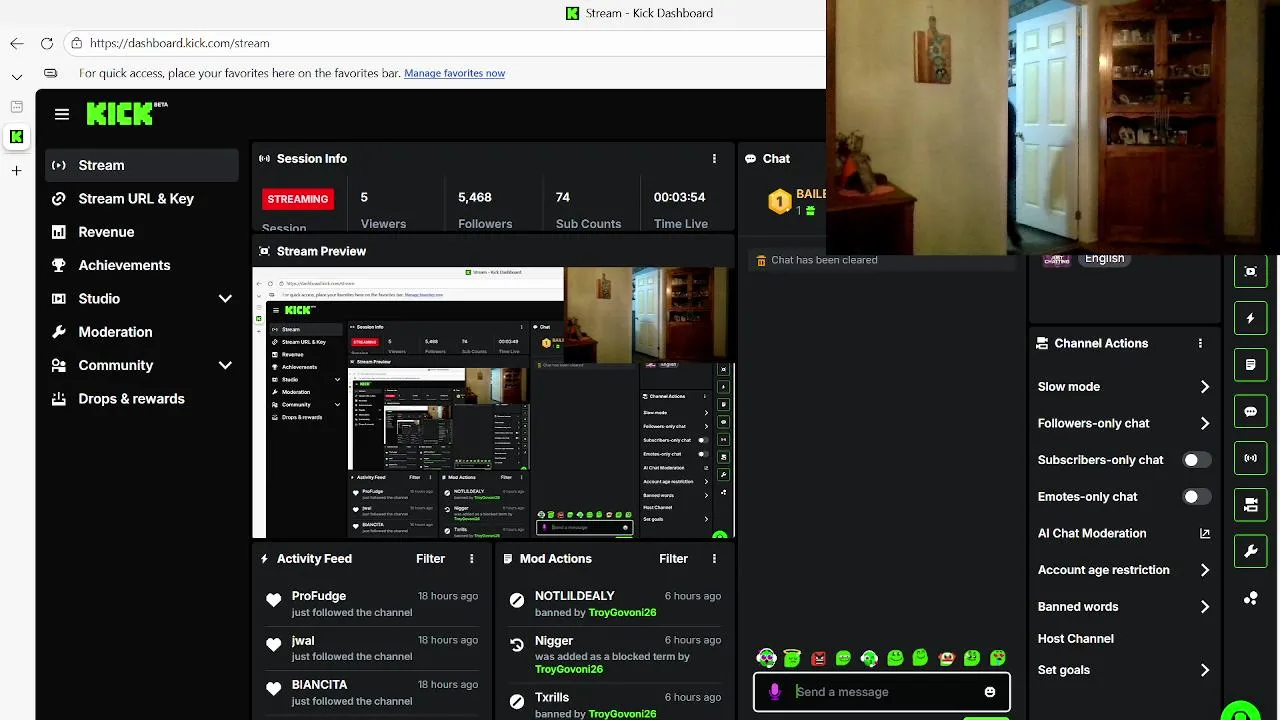The width and height of the screenshot is (1280, 720).
Task: Pick the heart-eyes emote
Action: (998, 658)
